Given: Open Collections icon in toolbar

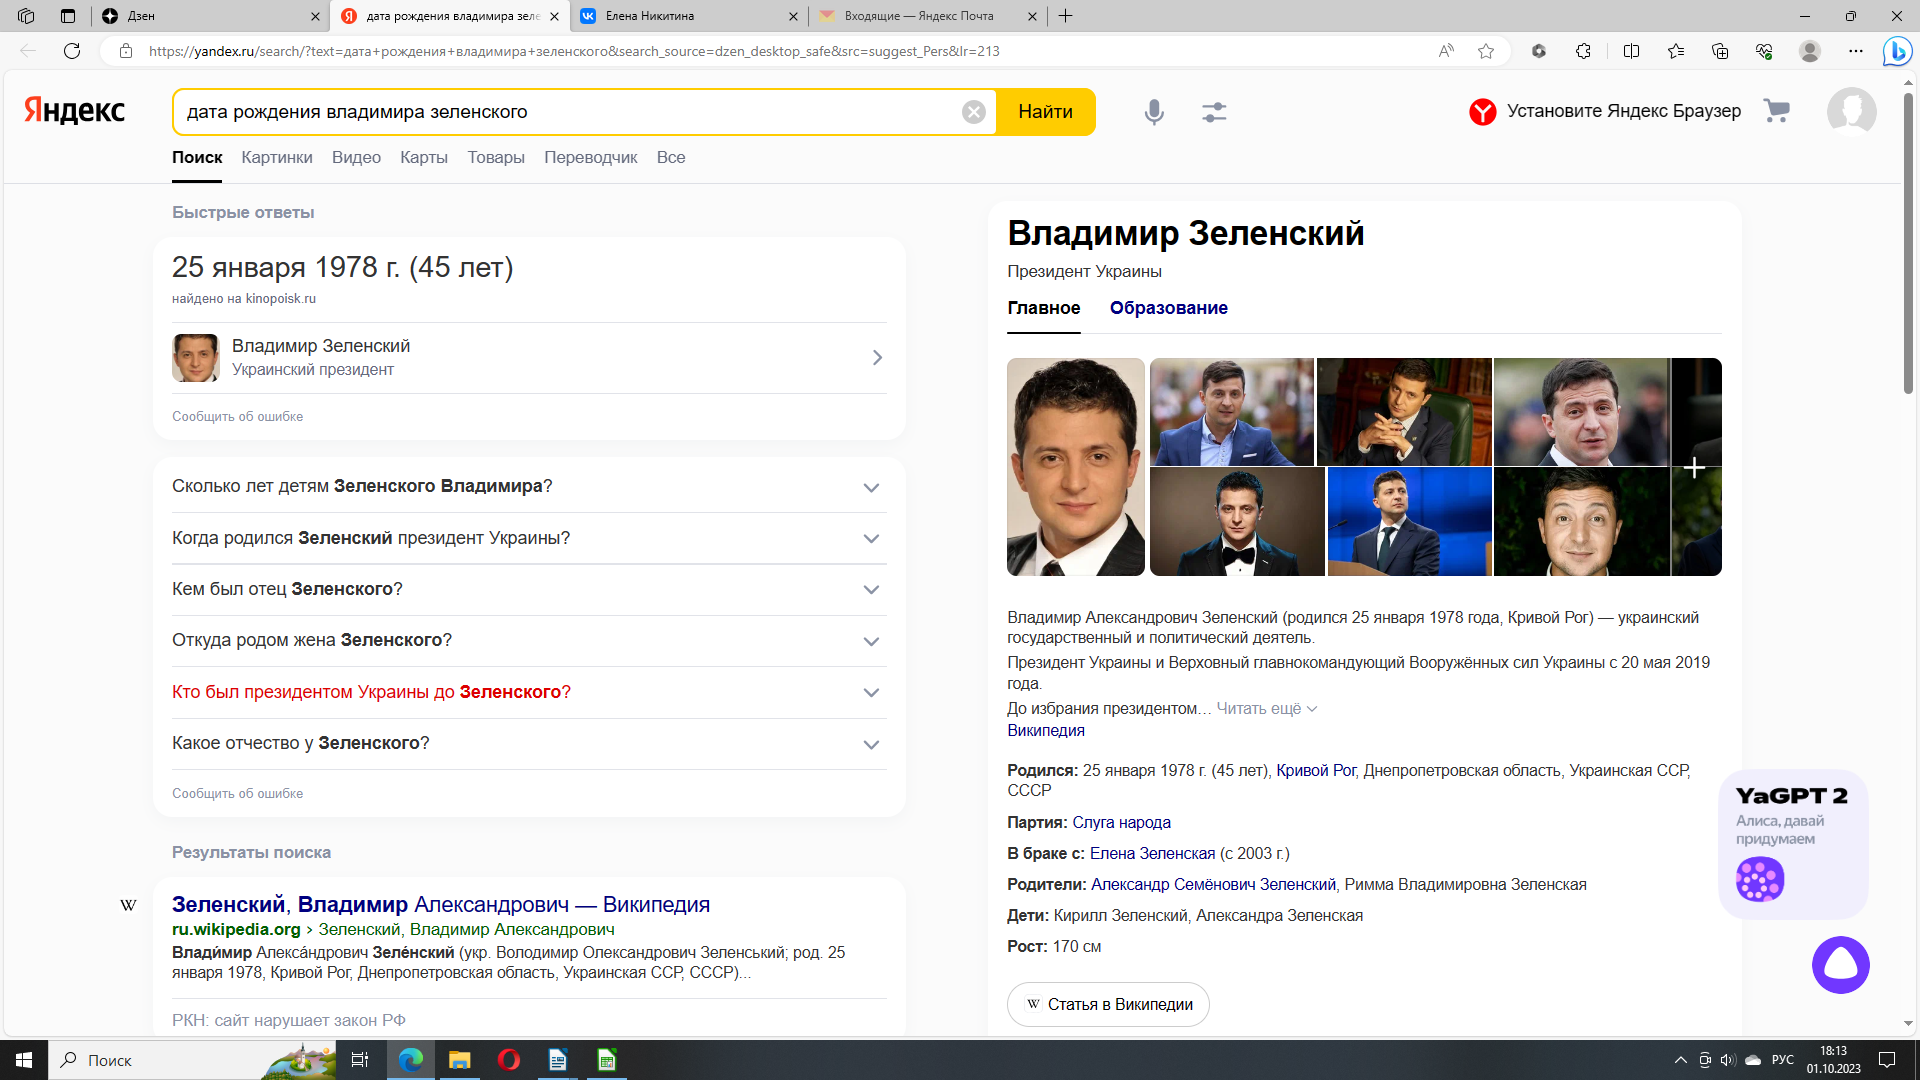Looking at the screenshot, I should click(1720, 51).
